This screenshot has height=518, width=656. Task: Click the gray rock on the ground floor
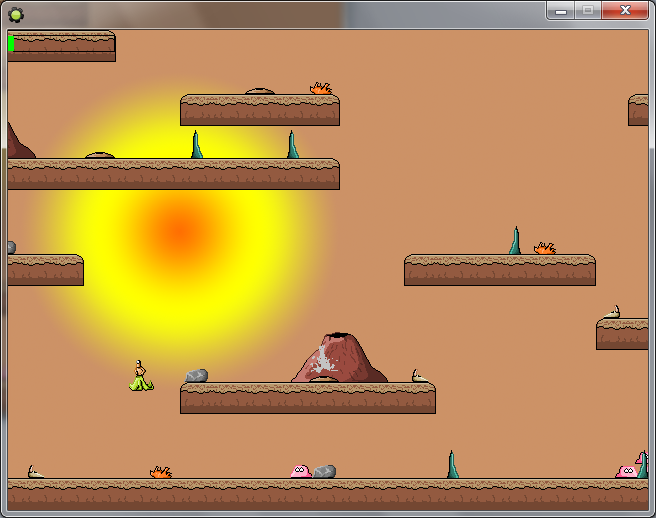(324, 471)
